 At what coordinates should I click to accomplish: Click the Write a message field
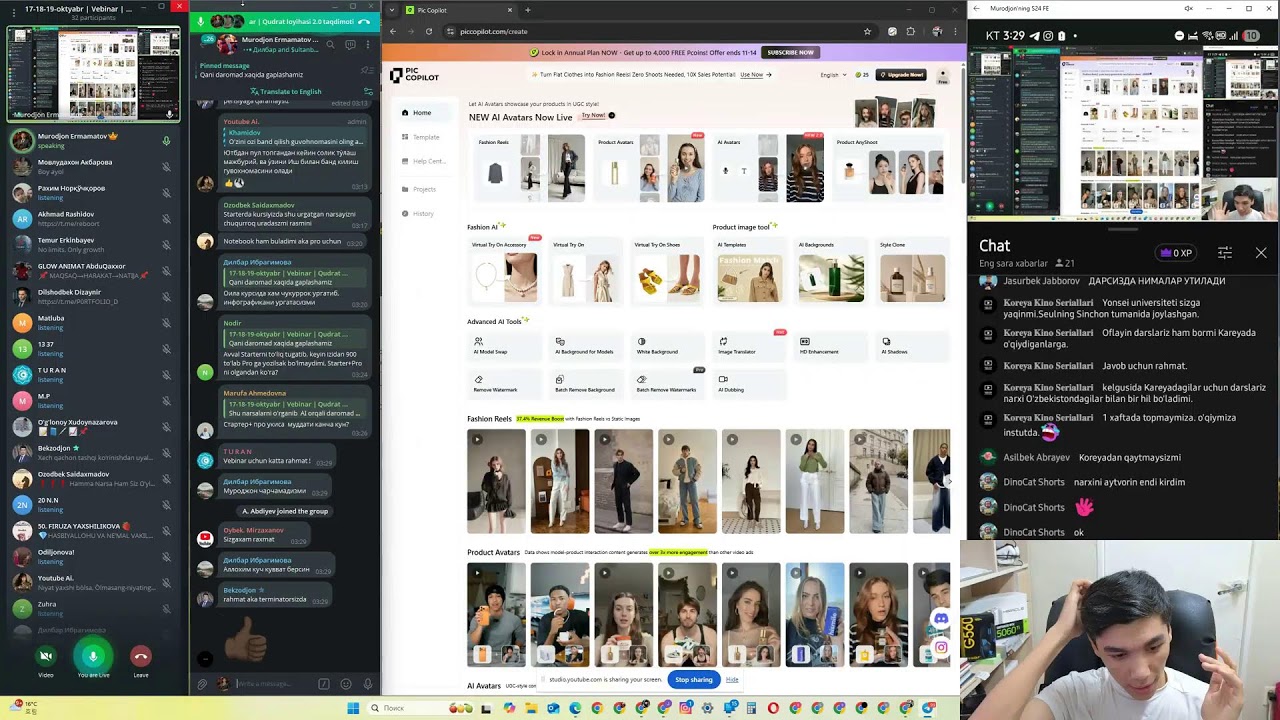click(x=275, y=684)
